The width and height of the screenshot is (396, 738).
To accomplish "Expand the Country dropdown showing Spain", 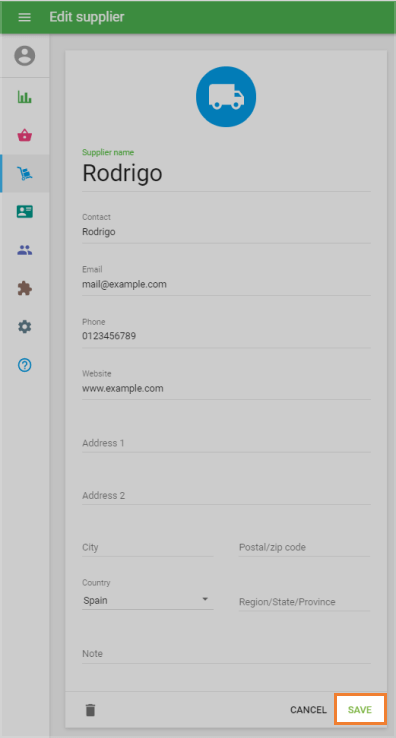I will (x=147, y=600).
